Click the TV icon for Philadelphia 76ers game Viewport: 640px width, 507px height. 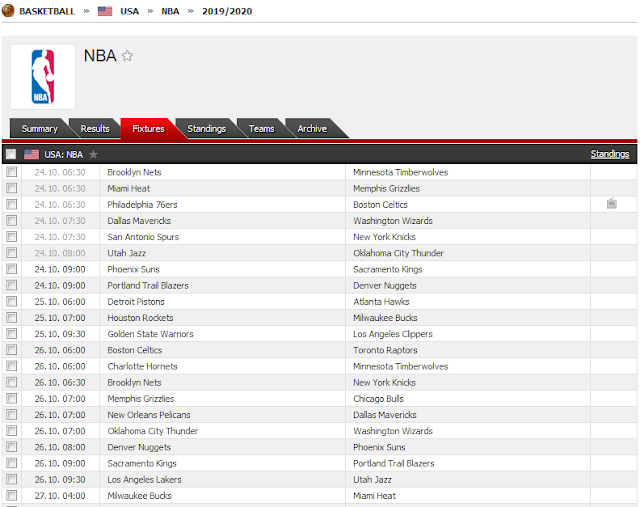tap(611, 203)
